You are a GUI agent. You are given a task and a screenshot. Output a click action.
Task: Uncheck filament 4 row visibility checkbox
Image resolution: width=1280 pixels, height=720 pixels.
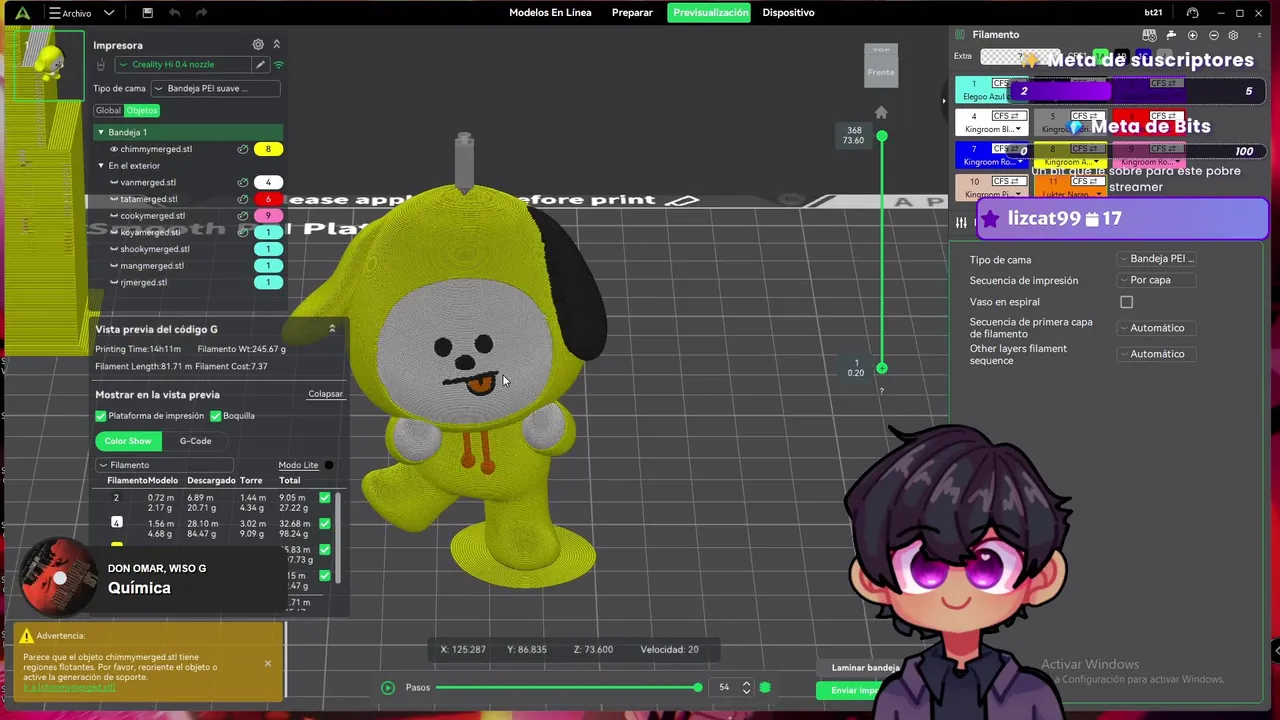tap(324, 523)
